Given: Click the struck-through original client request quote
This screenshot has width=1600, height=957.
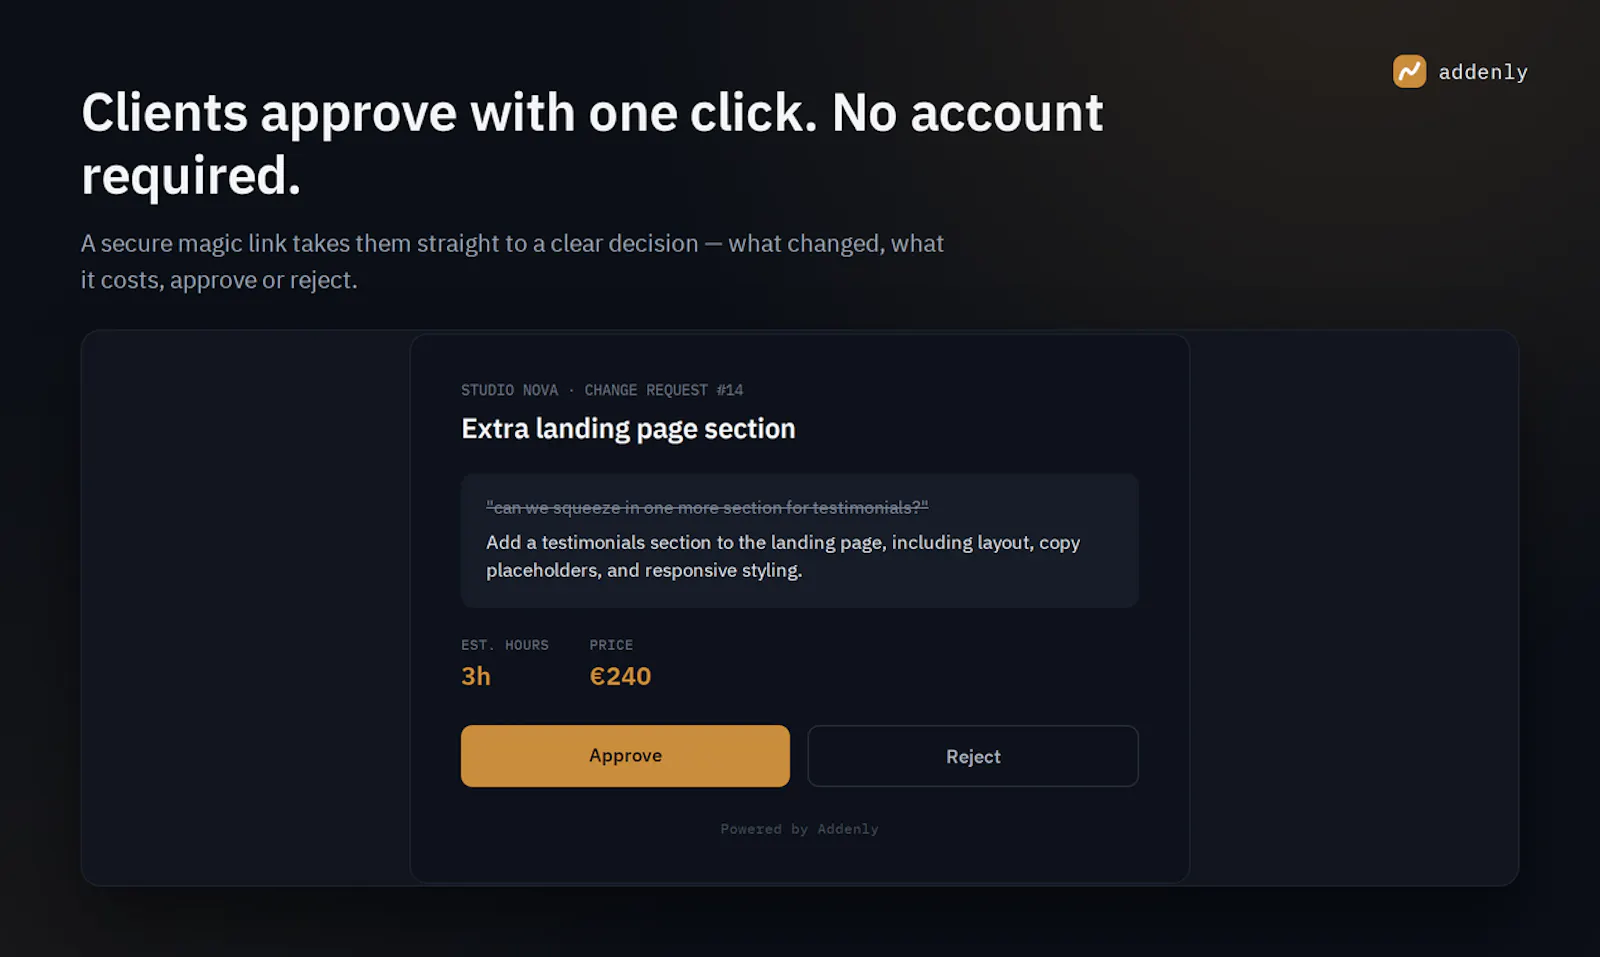Looking at the screenshot, I should click(707, 508).
